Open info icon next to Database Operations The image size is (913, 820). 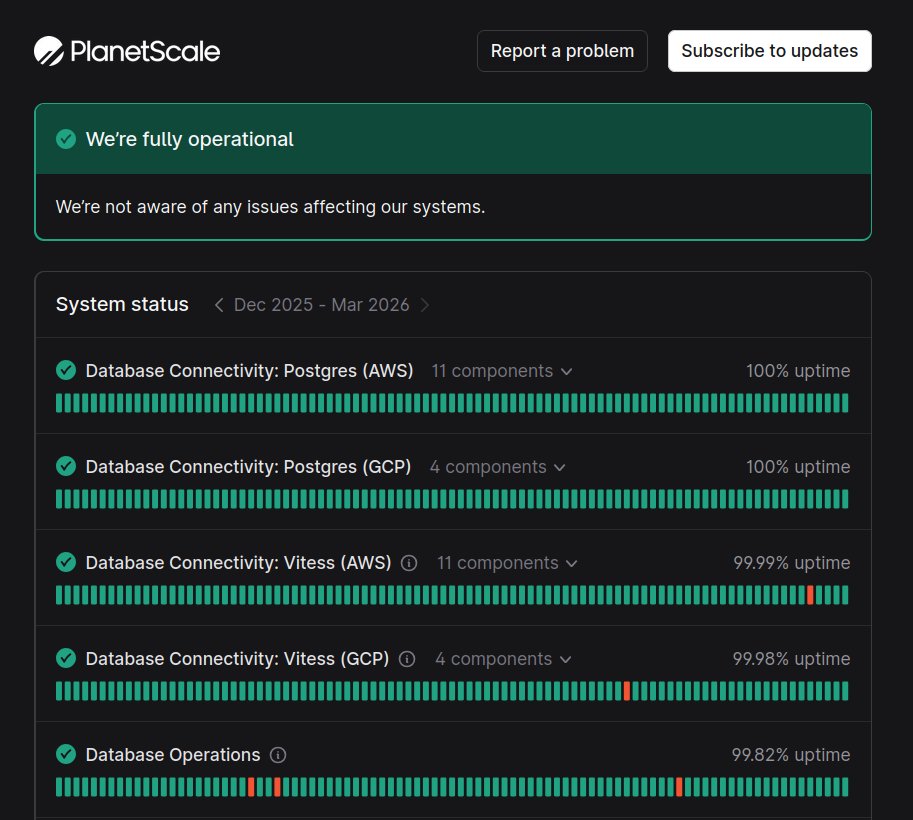278,755
